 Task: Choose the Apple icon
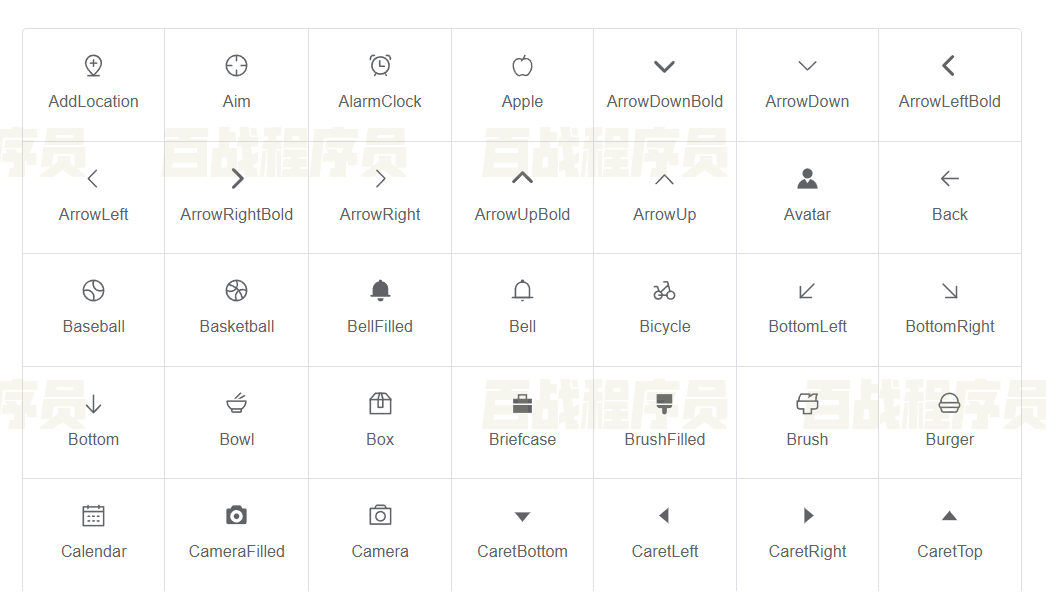[x=522, y=66]
